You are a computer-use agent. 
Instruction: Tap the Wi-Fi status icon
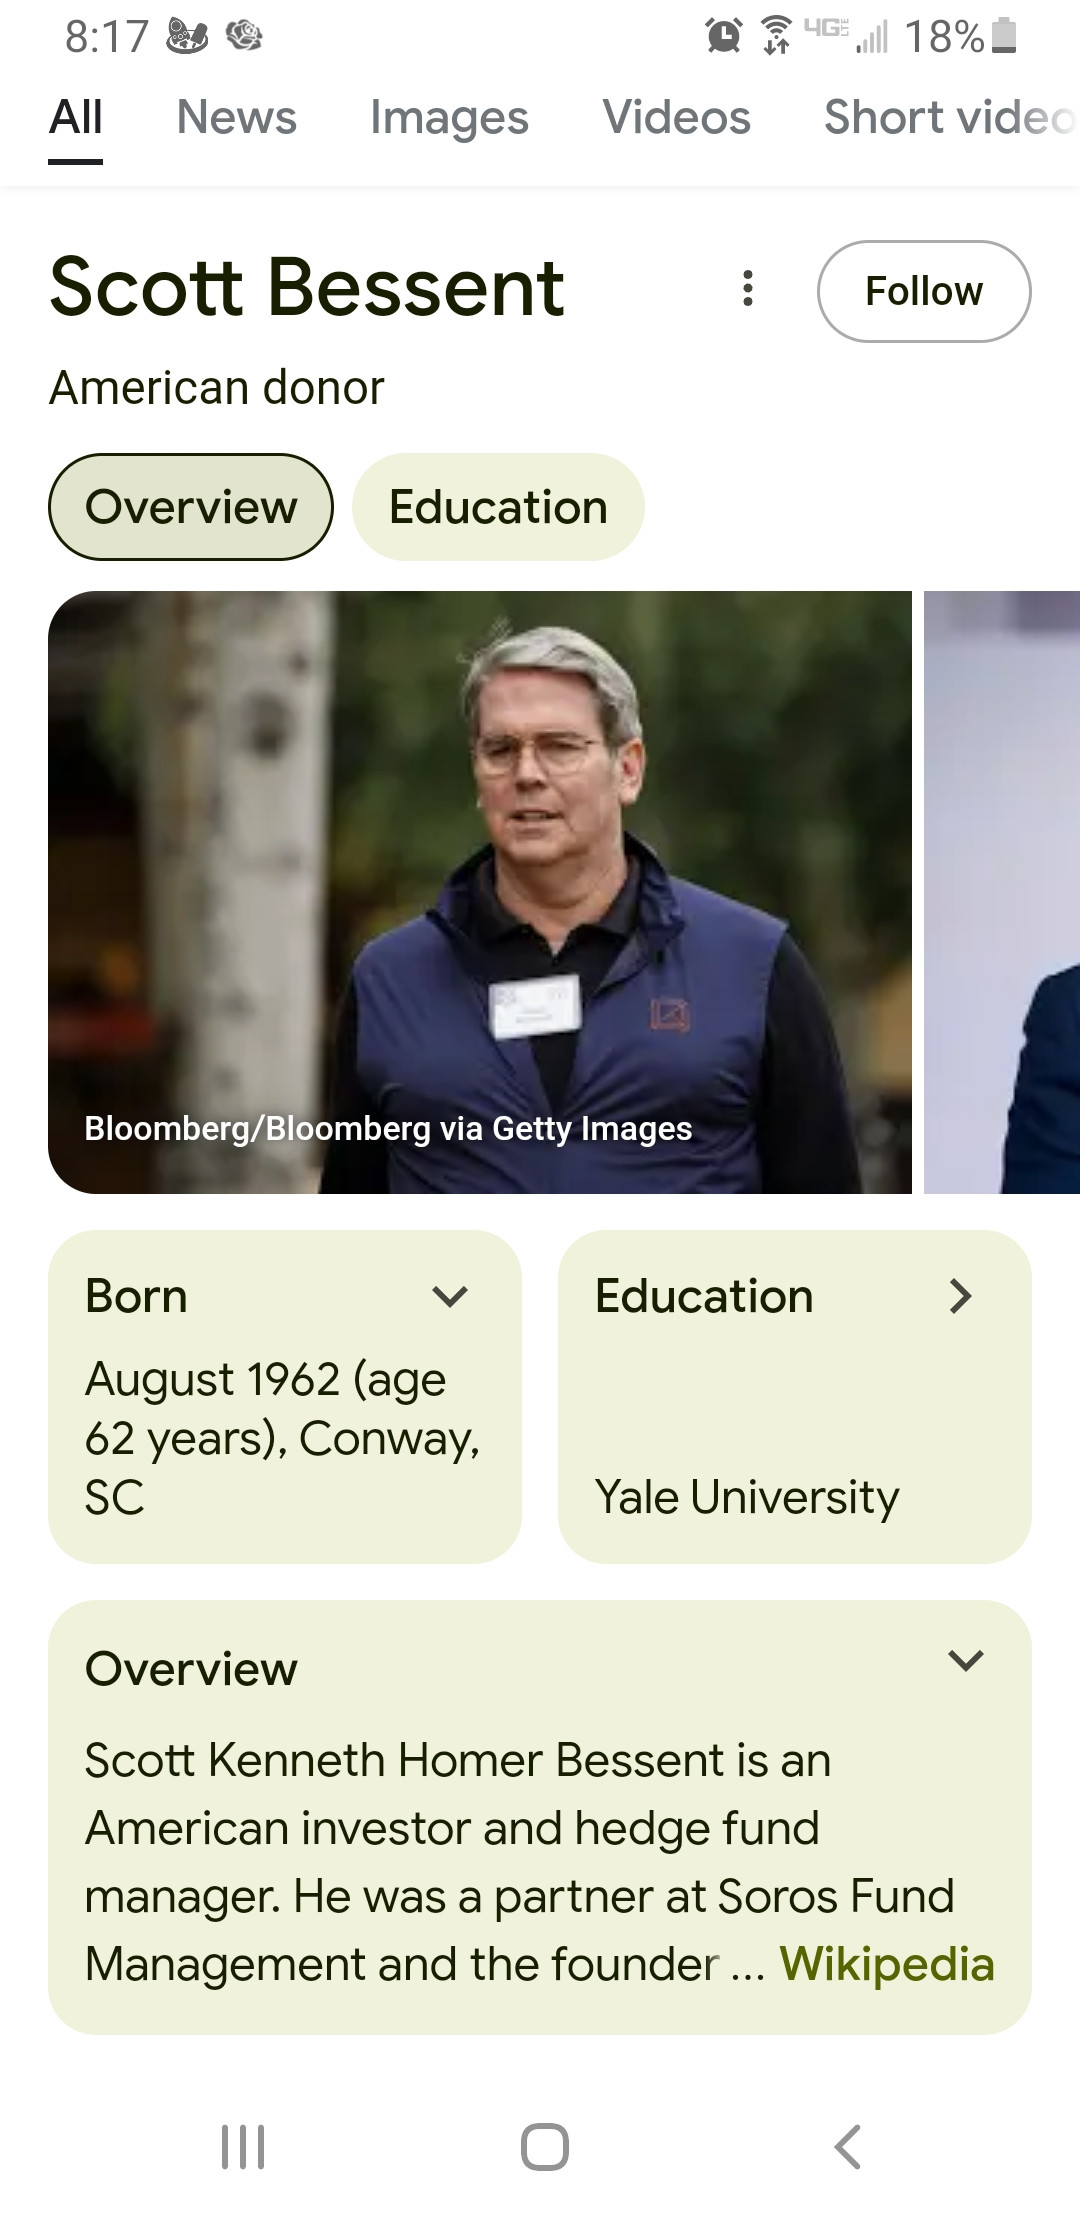coord(776,37)
